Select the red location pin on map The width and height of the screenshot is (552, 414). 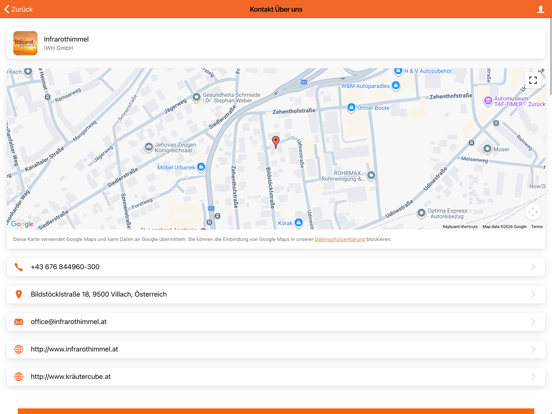pos(276,142)
